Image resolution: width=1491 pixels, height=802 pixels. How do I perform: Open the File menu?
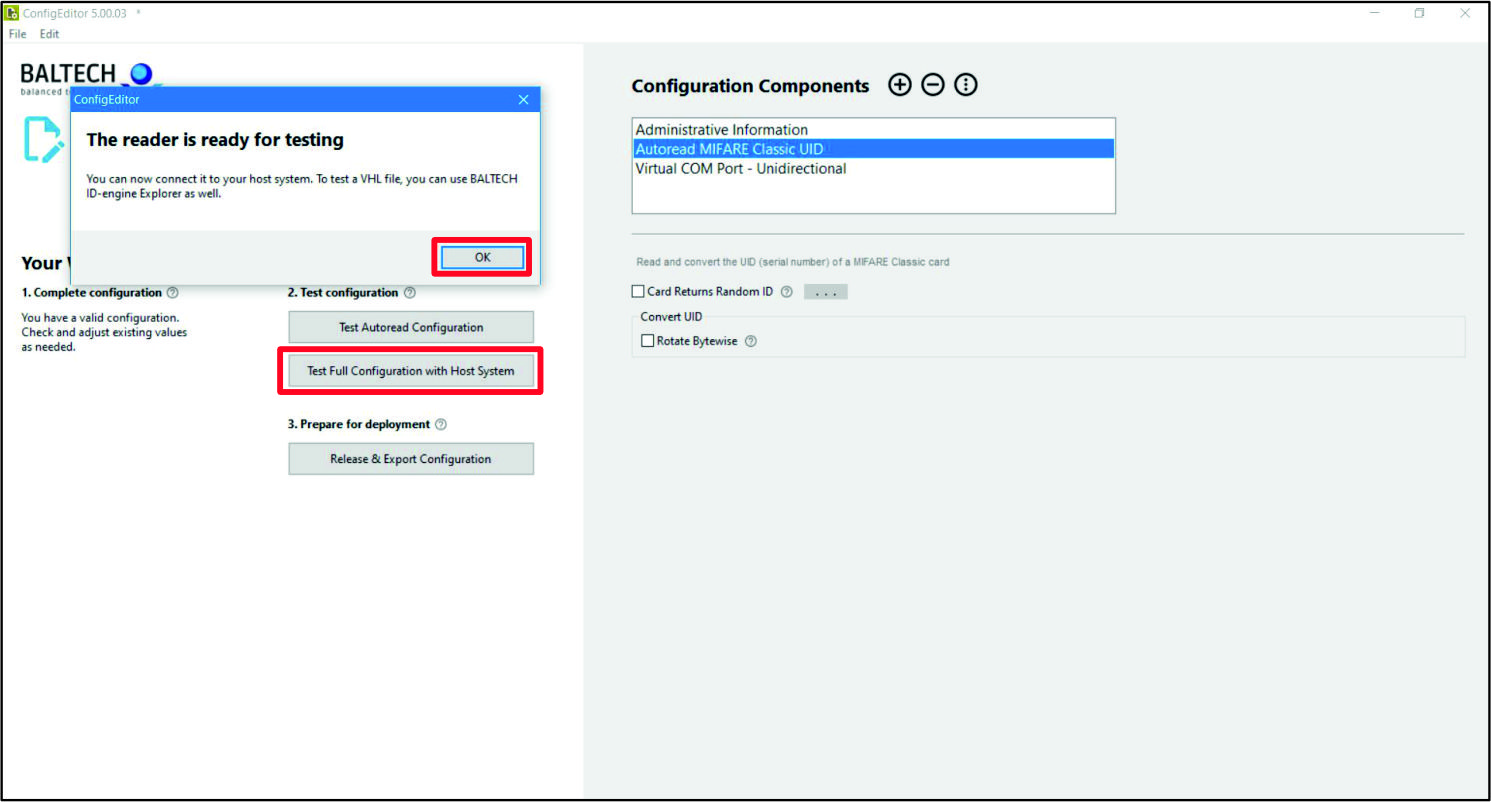point(18,34)
